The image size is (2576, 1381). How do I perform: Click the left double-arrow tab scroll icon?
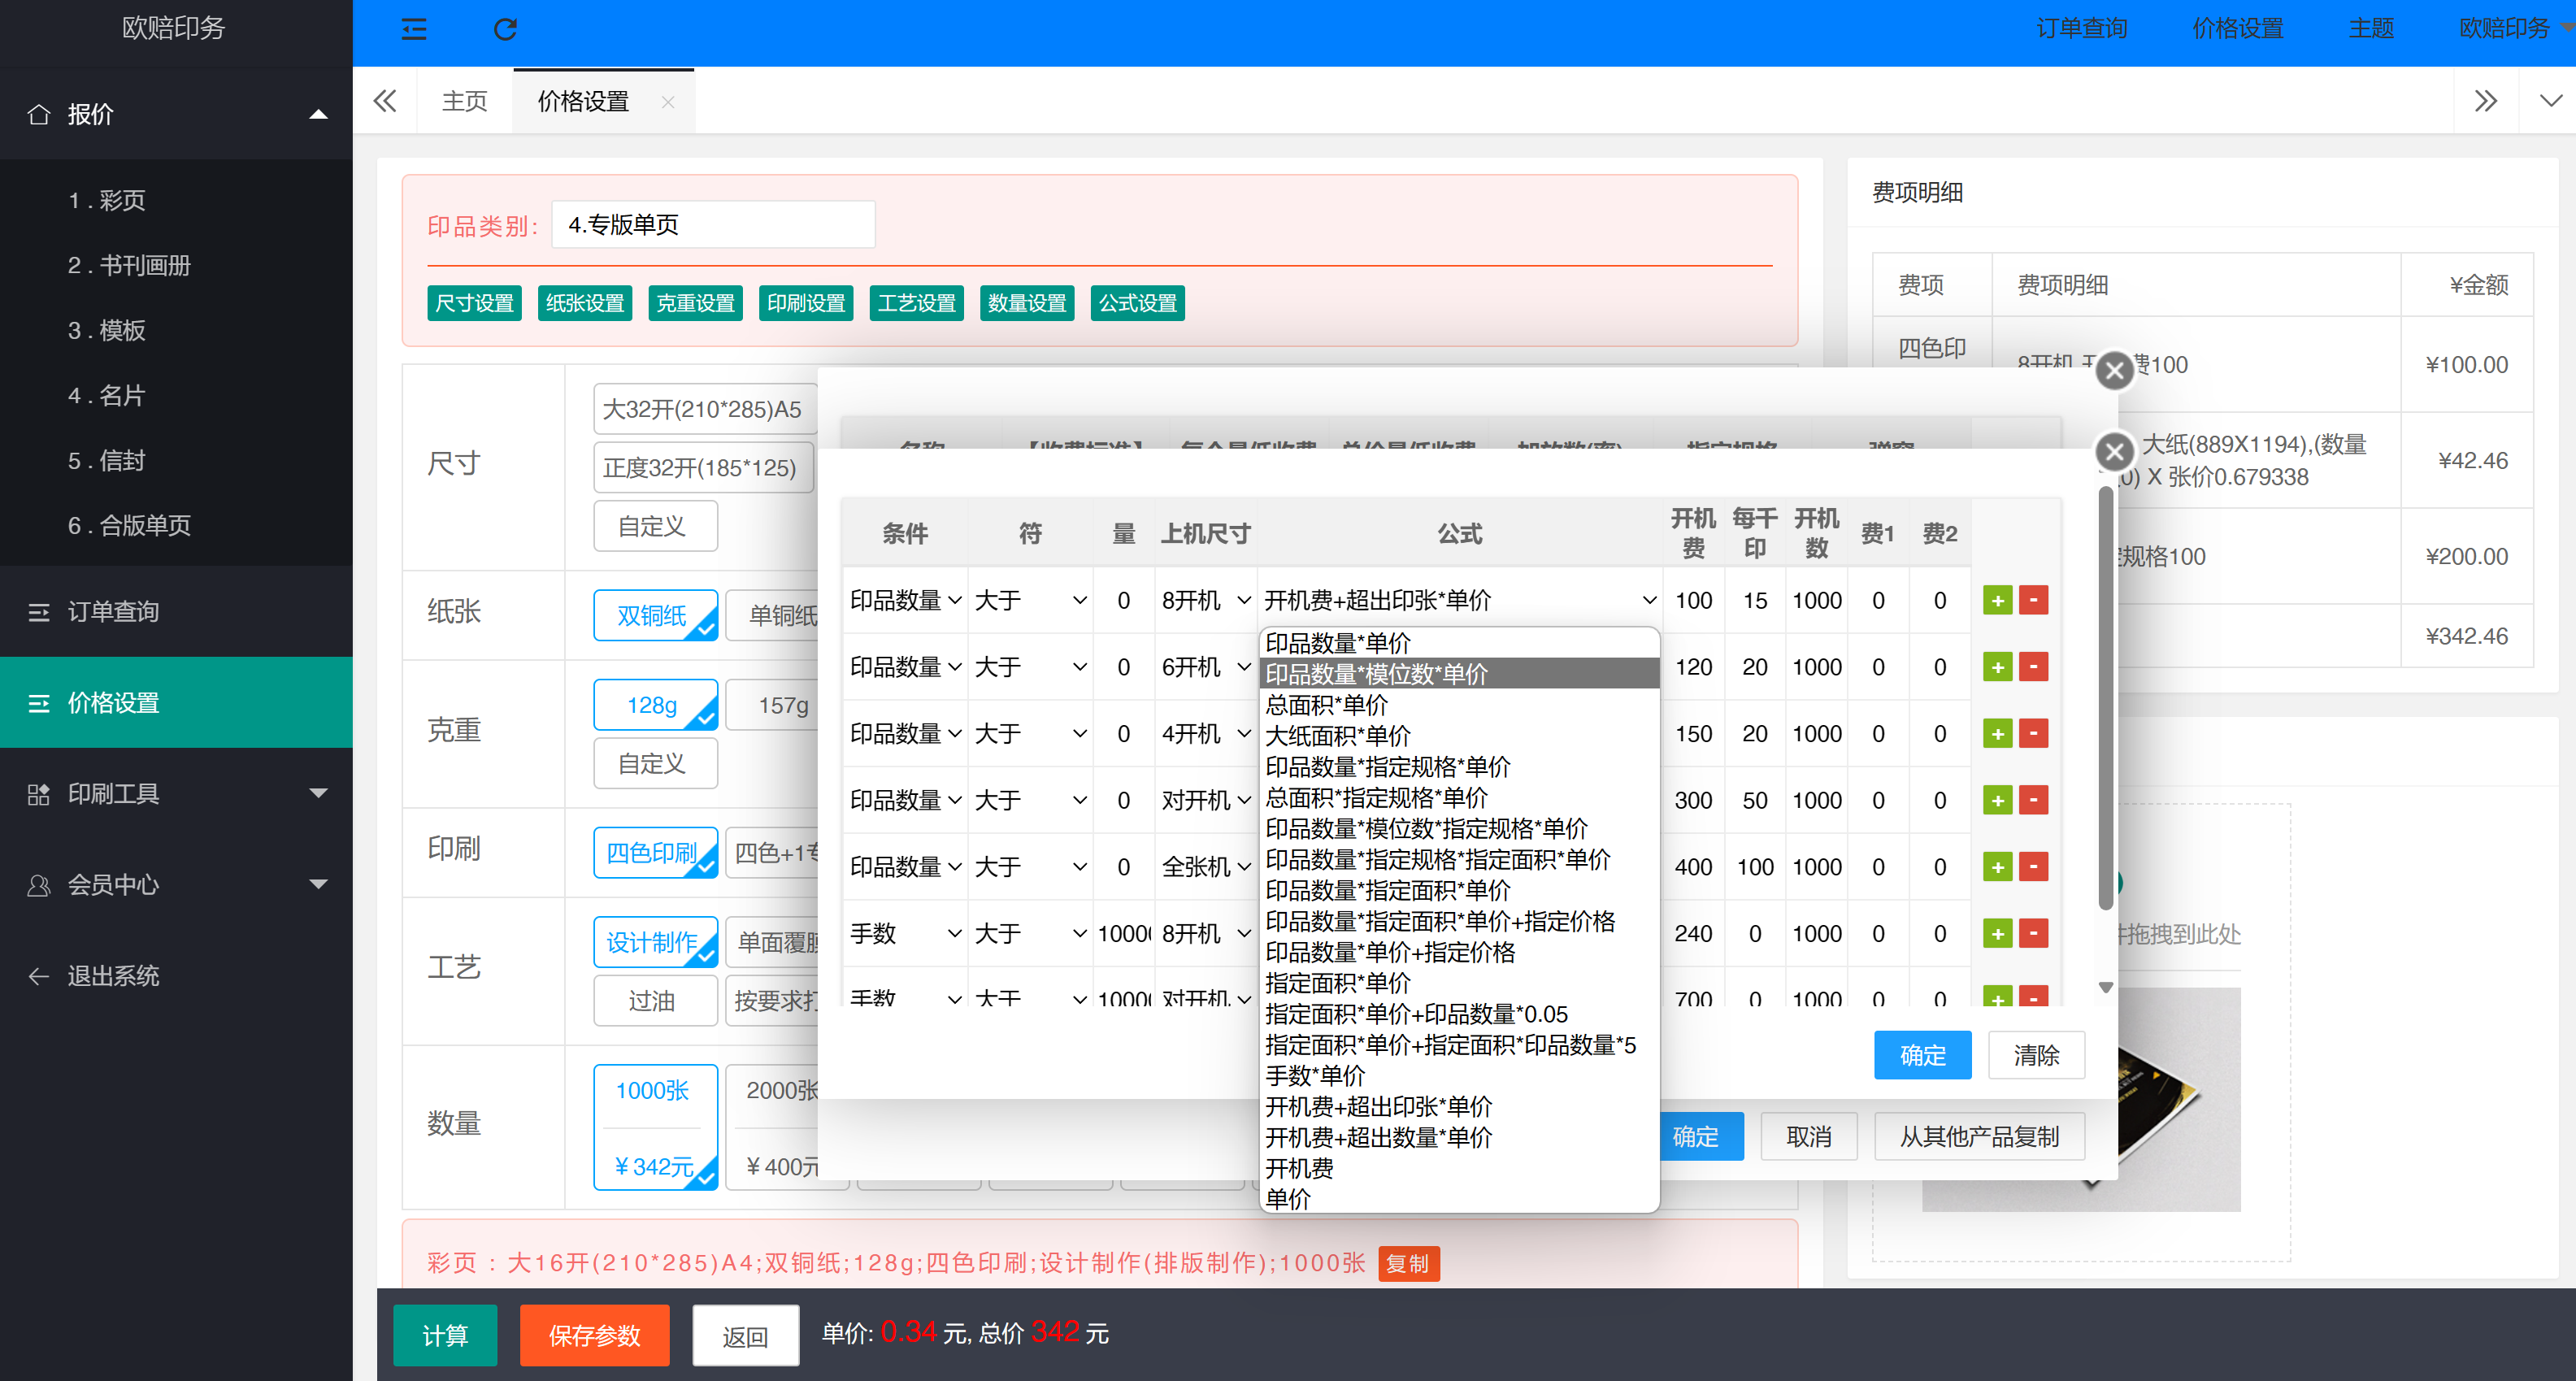pyautogui.click(x=385, y=101)
